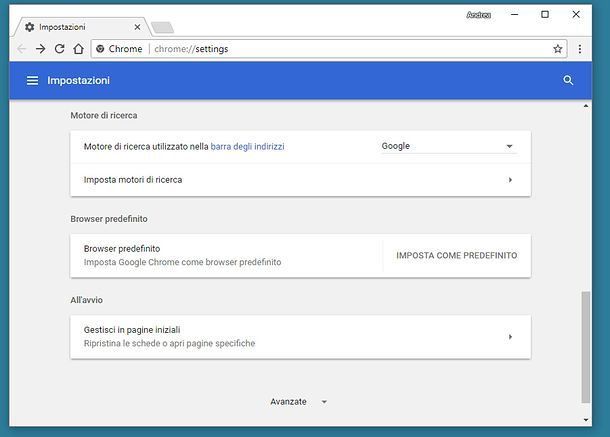Open Chrome three-dot menu
Viewport: 610px width, 437px height.
point(580,49)
